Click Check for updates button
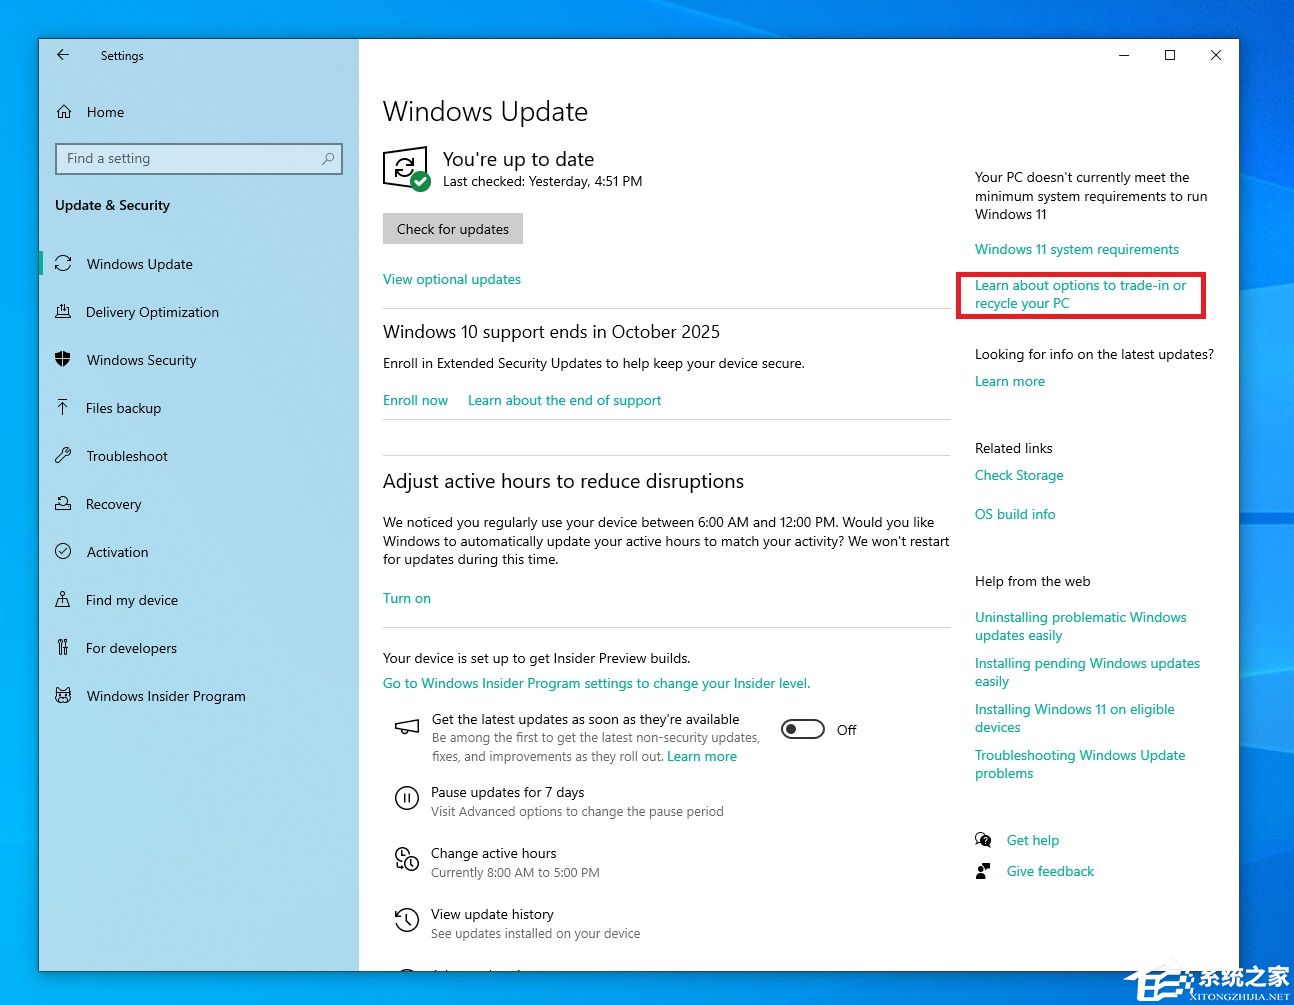This screenshot has height=1005, width=1294. click(453, 229)
